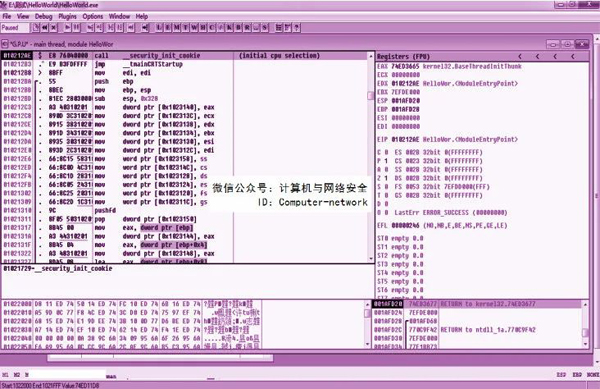The width and height of the screenshot is (600, 389).
Task: Select the call __security_init_cookie instruction row
Action: point(184,55)
